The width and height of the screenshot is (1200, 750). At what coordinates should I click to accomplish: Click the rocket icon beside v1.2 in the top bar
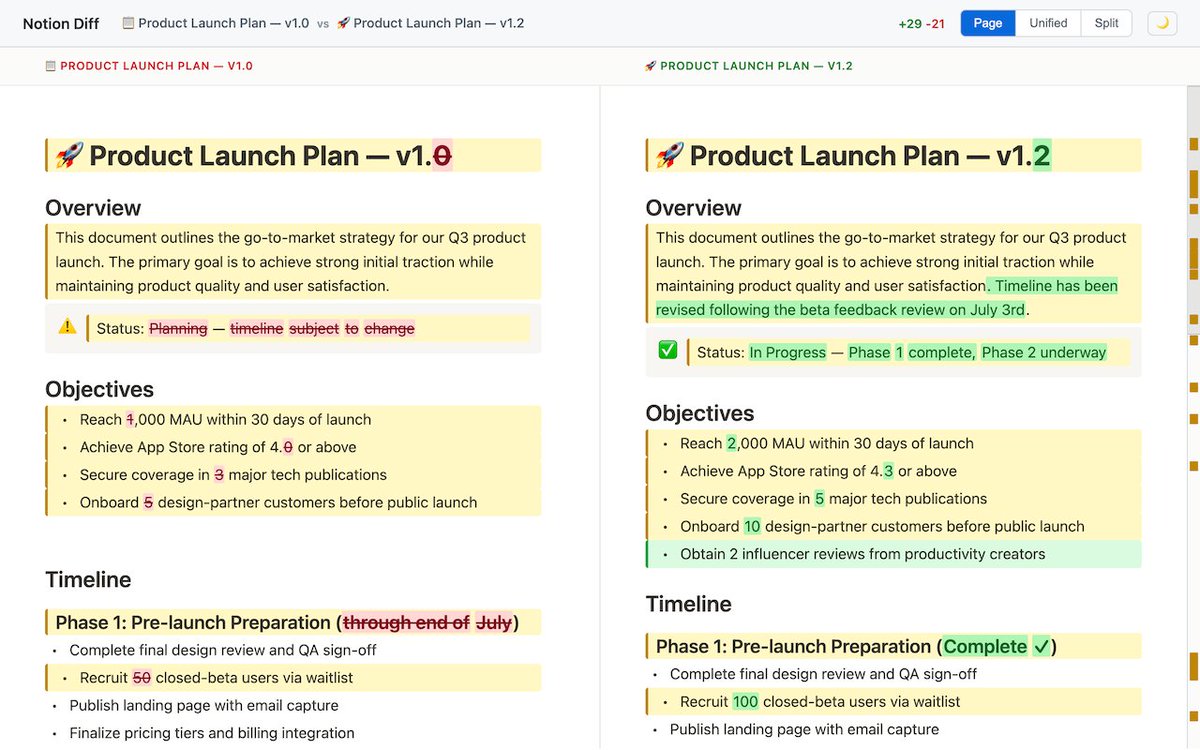pyautogui.click(x=343, y=23)
